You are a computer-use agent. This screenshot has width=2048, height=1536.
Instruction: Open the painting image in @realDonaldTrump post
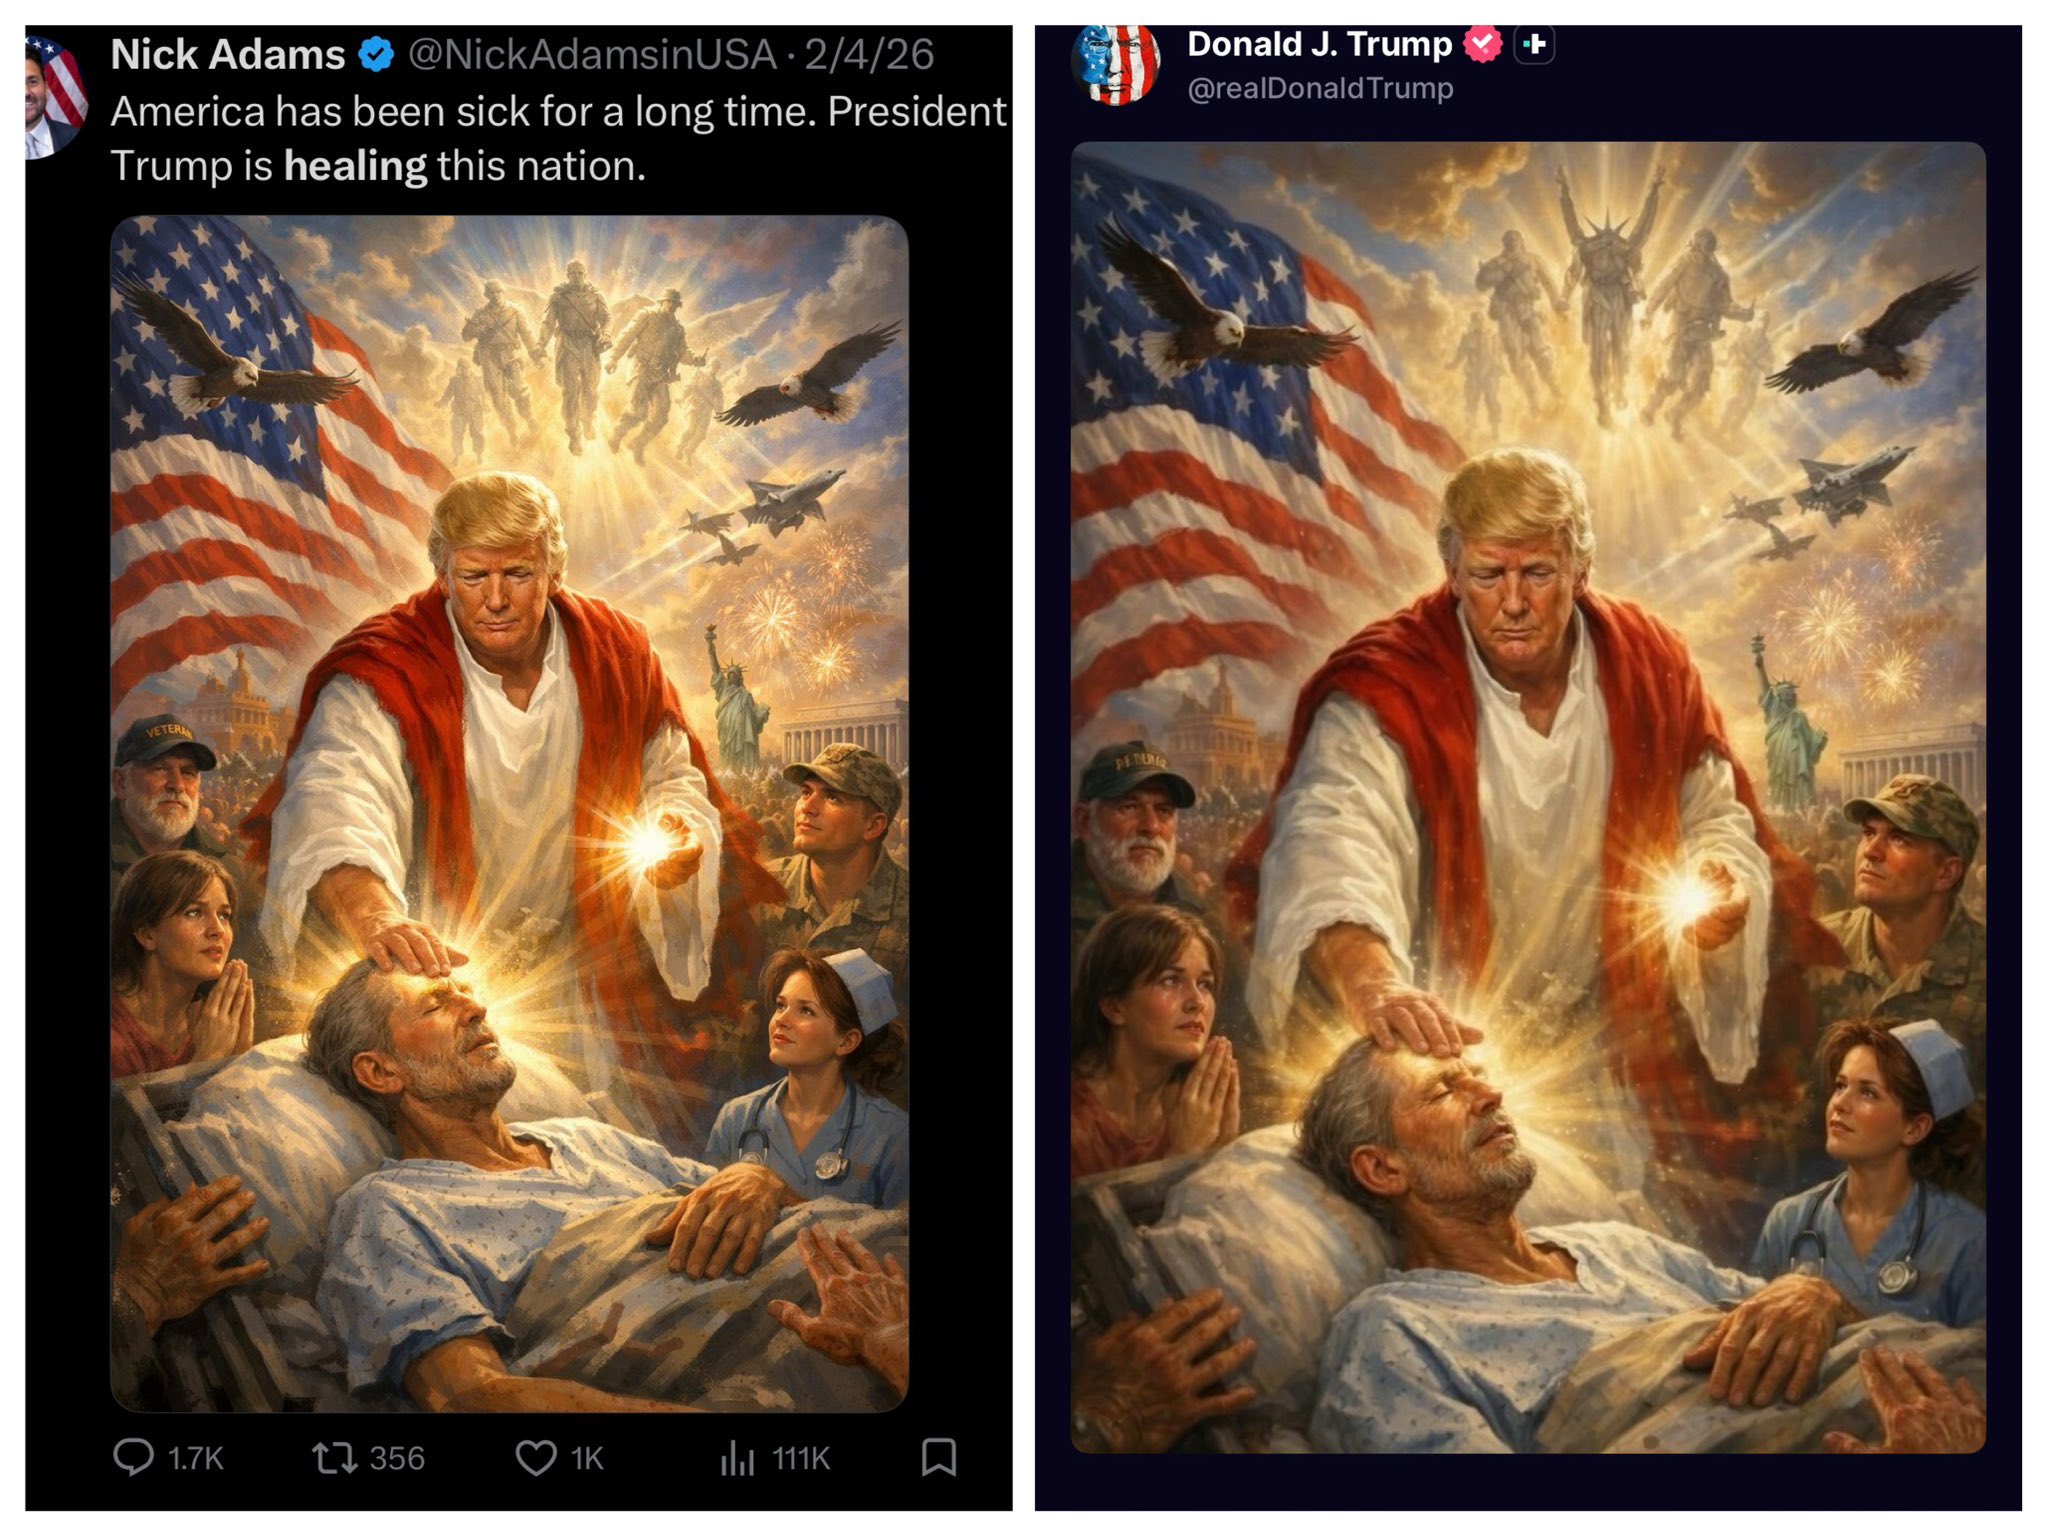click(1528, 797)
